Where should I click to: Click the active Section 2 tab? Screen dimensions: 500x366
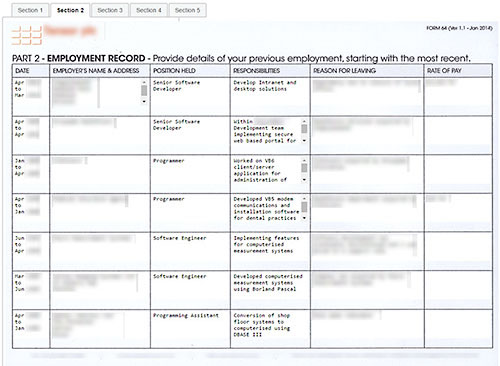pos(70,10)
